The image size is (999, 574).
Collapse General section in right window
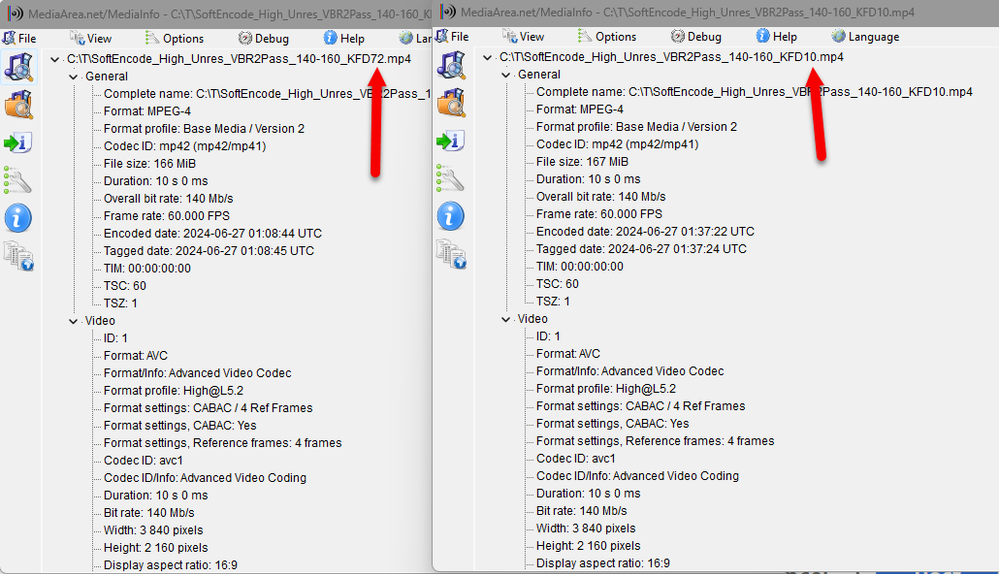click(x=506, y=75)
